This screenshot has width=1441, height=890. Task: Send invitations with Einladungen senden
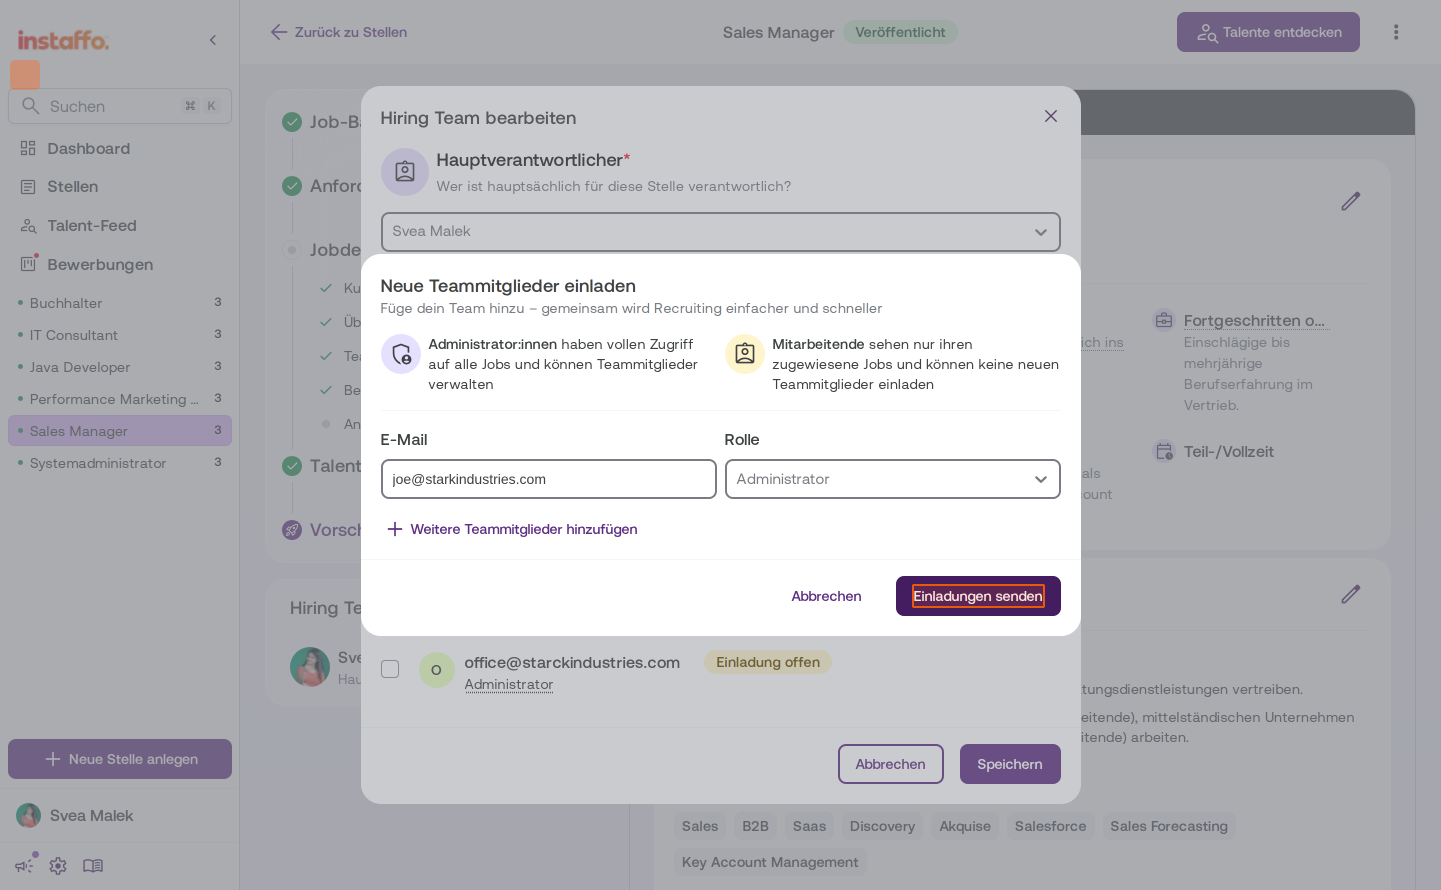(978, 596)
